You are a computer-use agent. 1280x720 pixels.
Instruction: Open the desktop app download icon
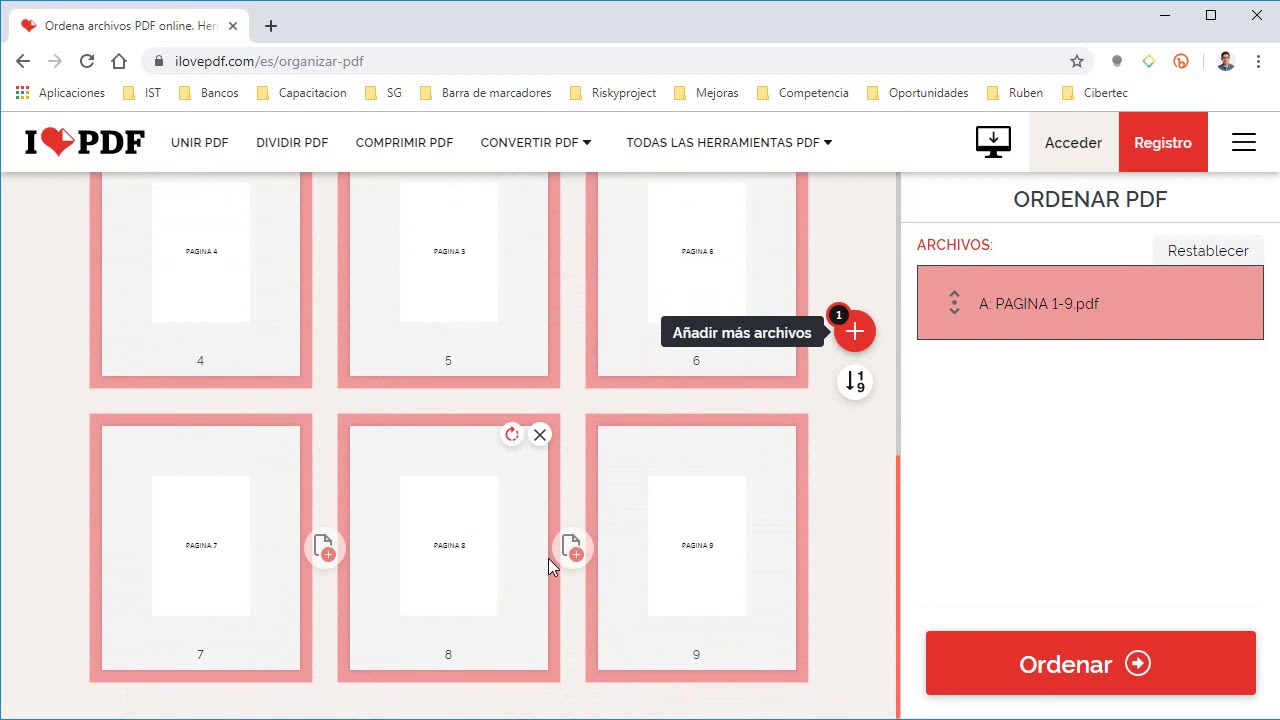pyautogui.click(x=993, y=142)
